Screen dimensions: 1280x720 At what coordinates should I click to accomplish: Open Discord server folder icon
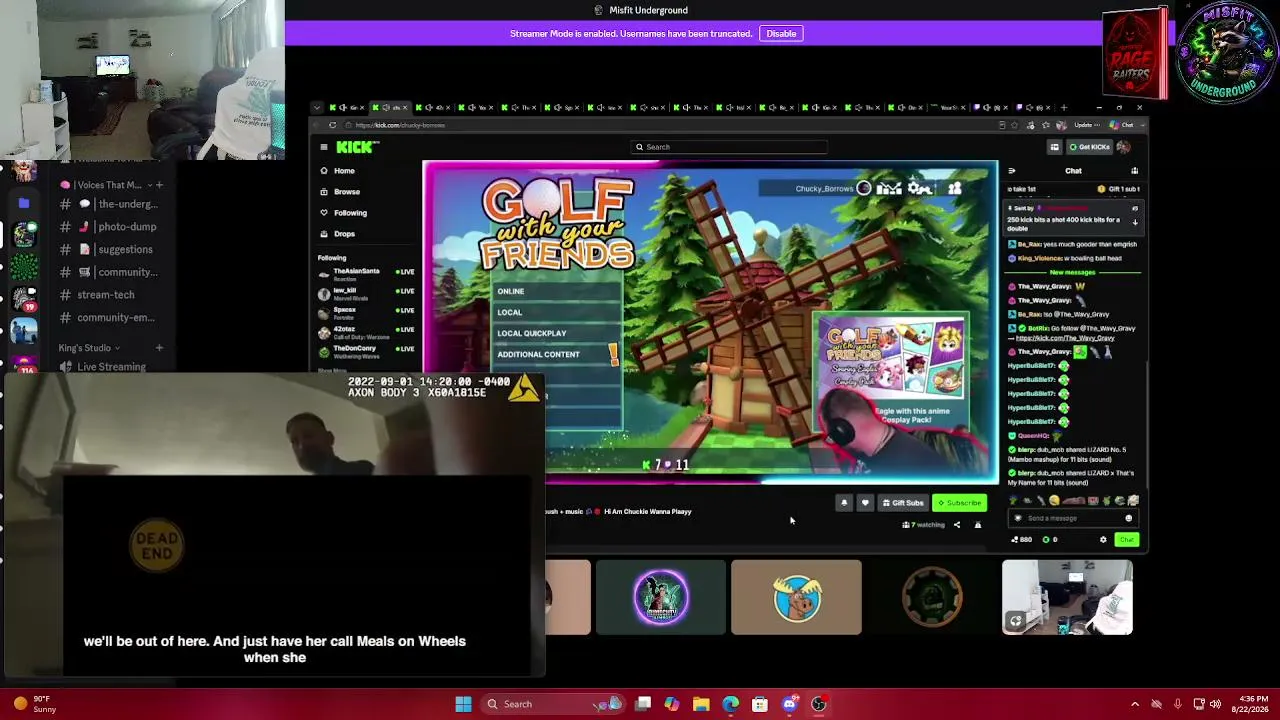24,203
